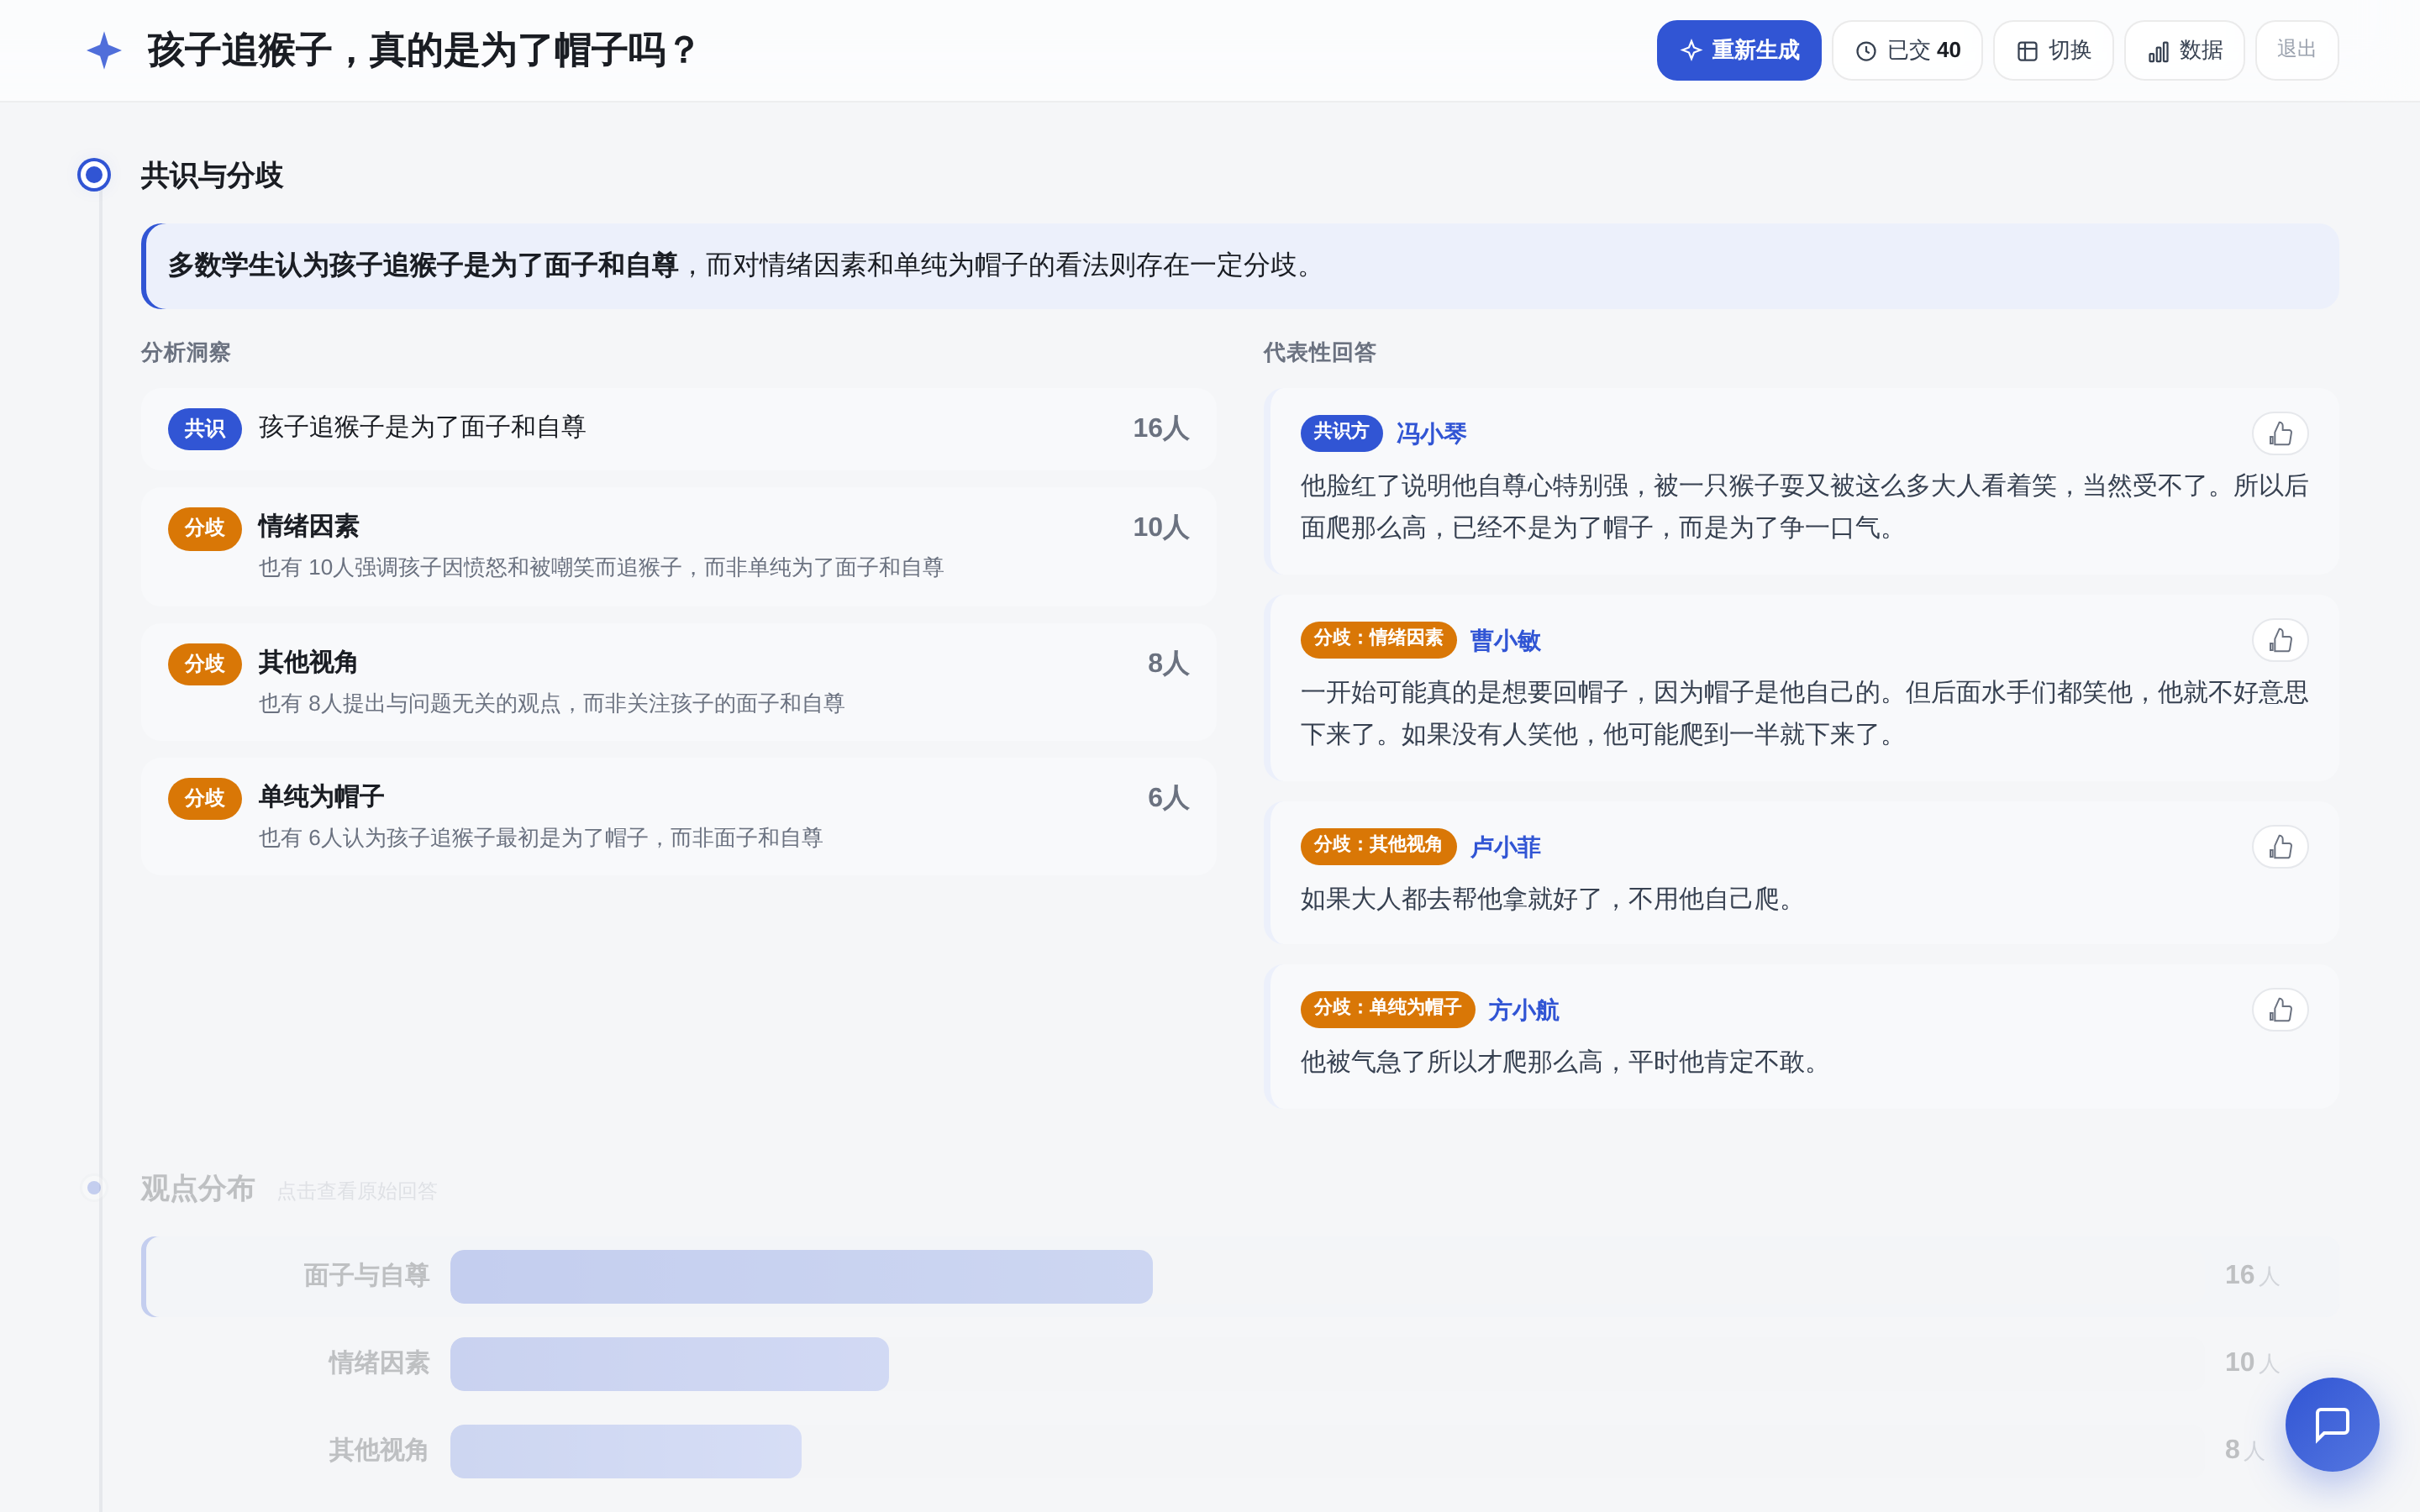Select the 其他视角 divergence card
The width and height of the screenshot is (2420, 1512).
[x=678, y=682]
